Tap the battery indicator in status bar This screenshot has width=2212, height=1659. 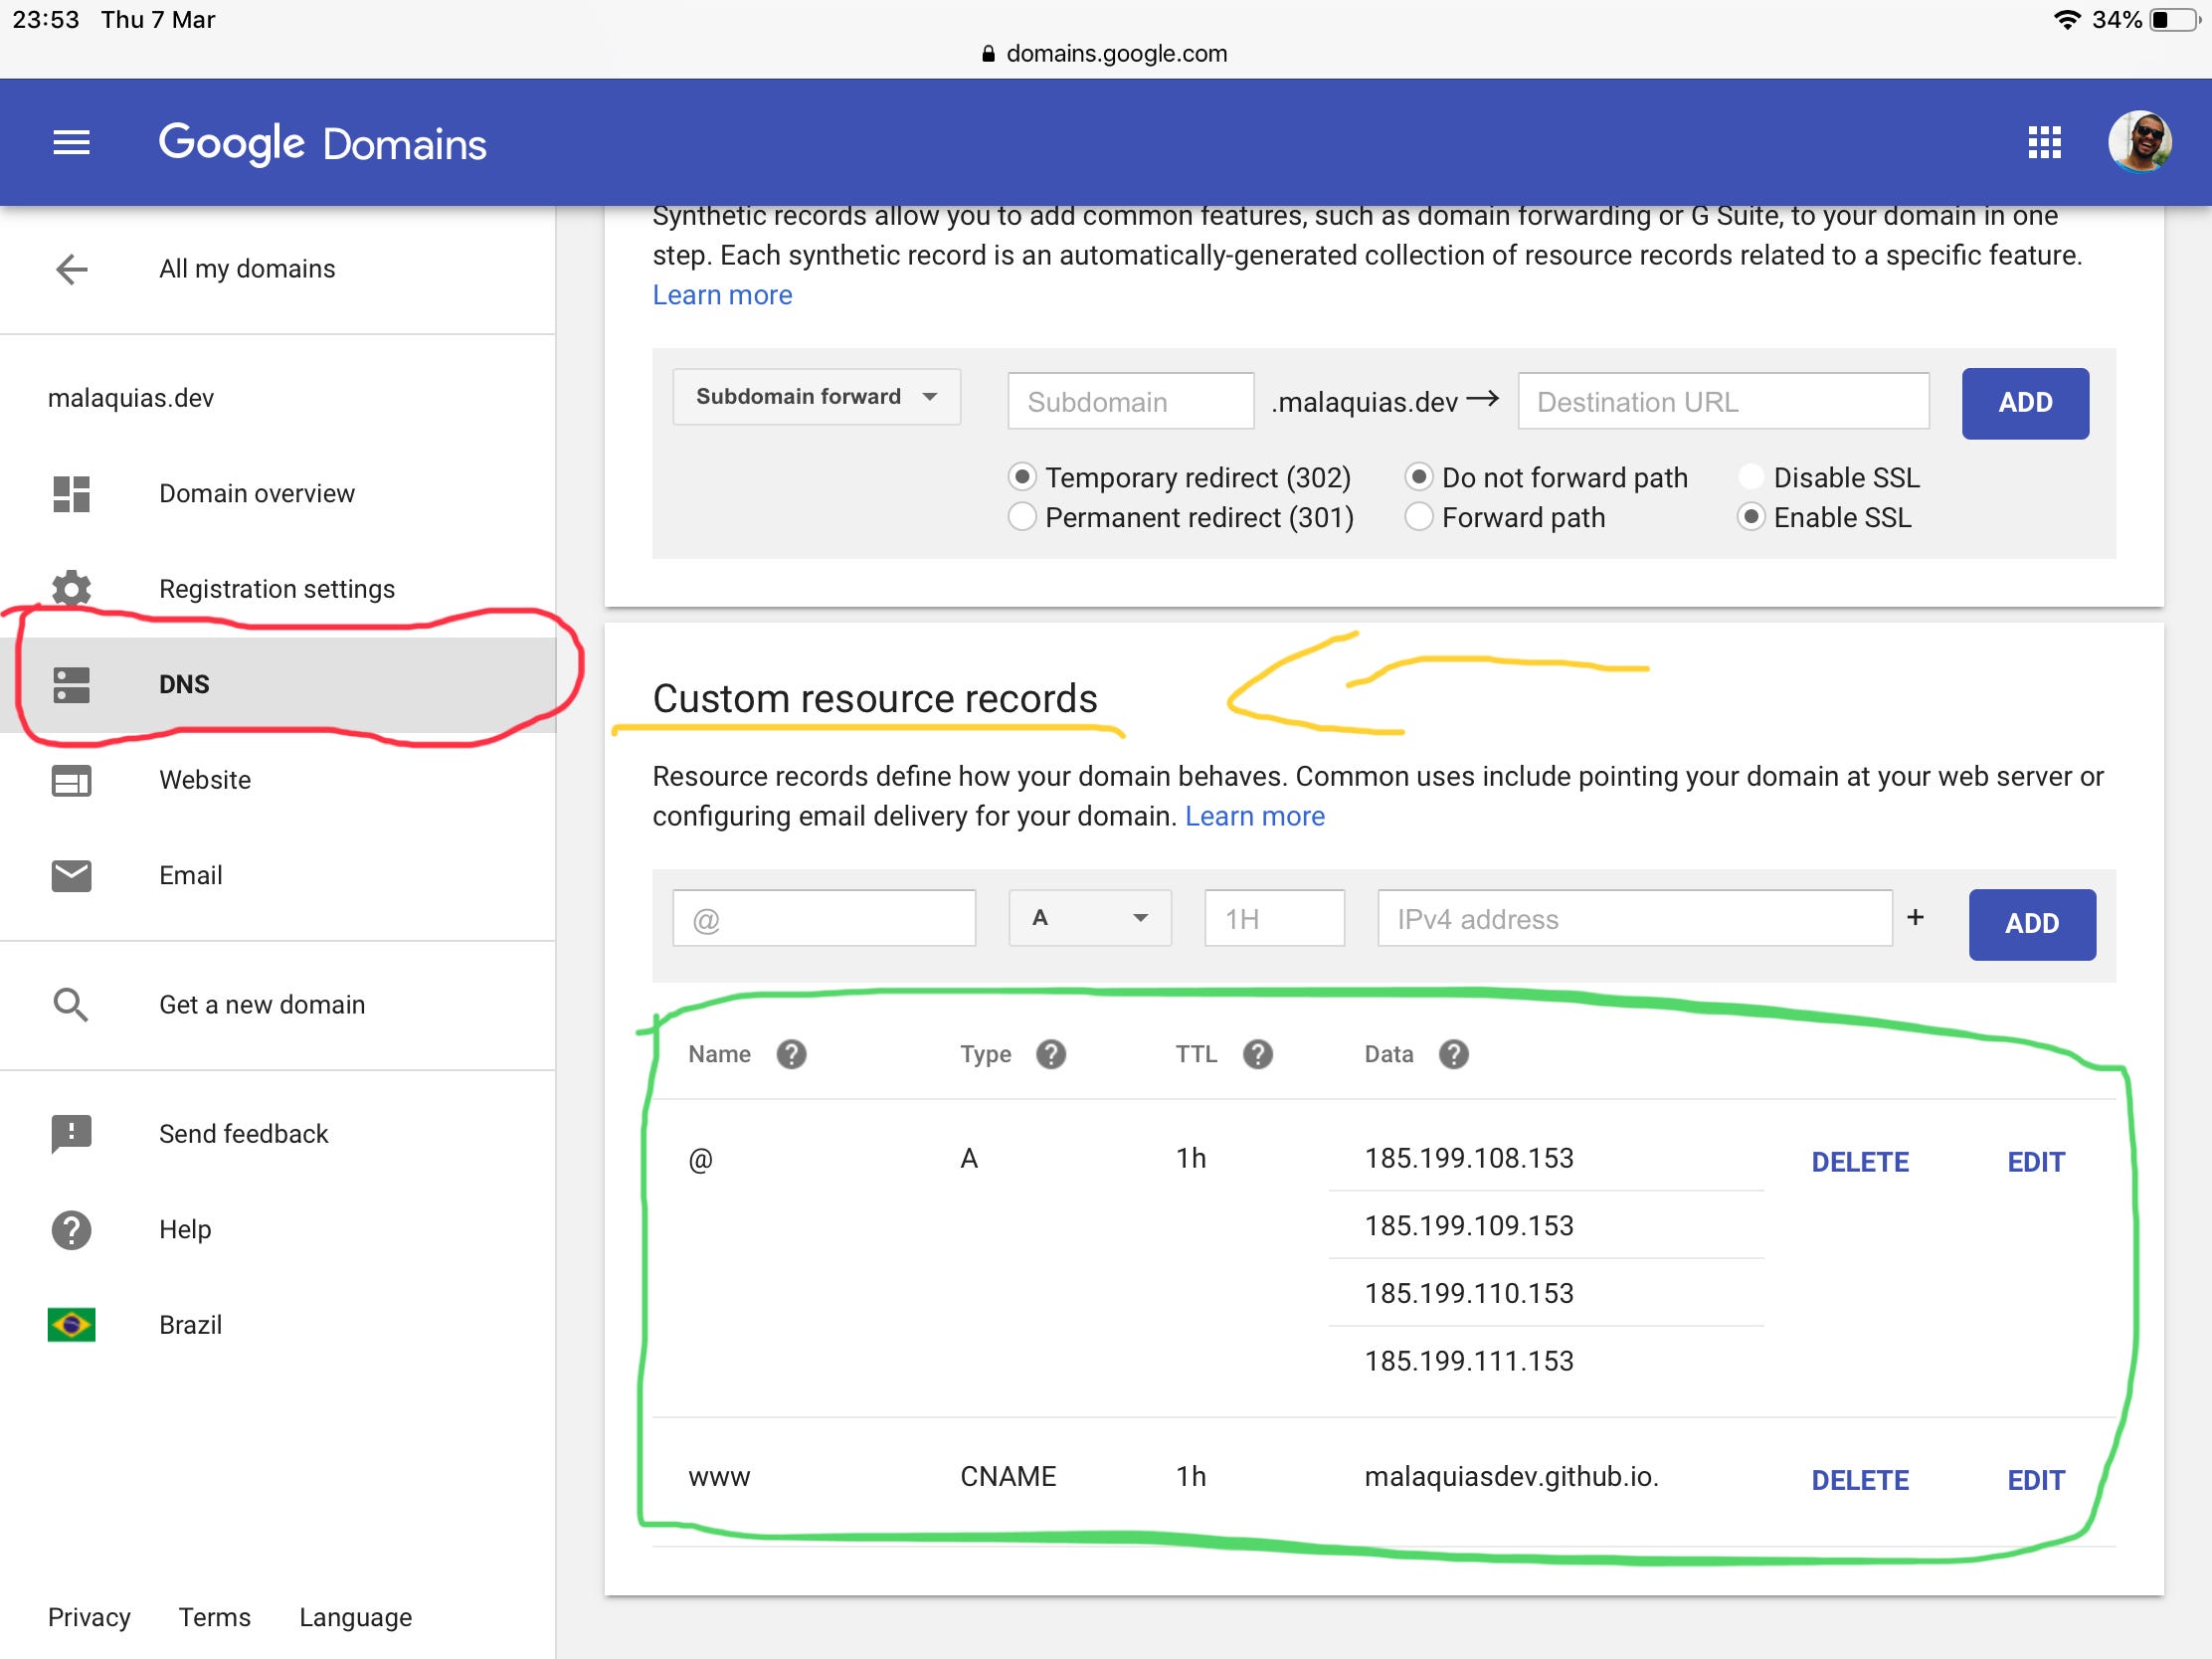click(x=2174, y=20)
